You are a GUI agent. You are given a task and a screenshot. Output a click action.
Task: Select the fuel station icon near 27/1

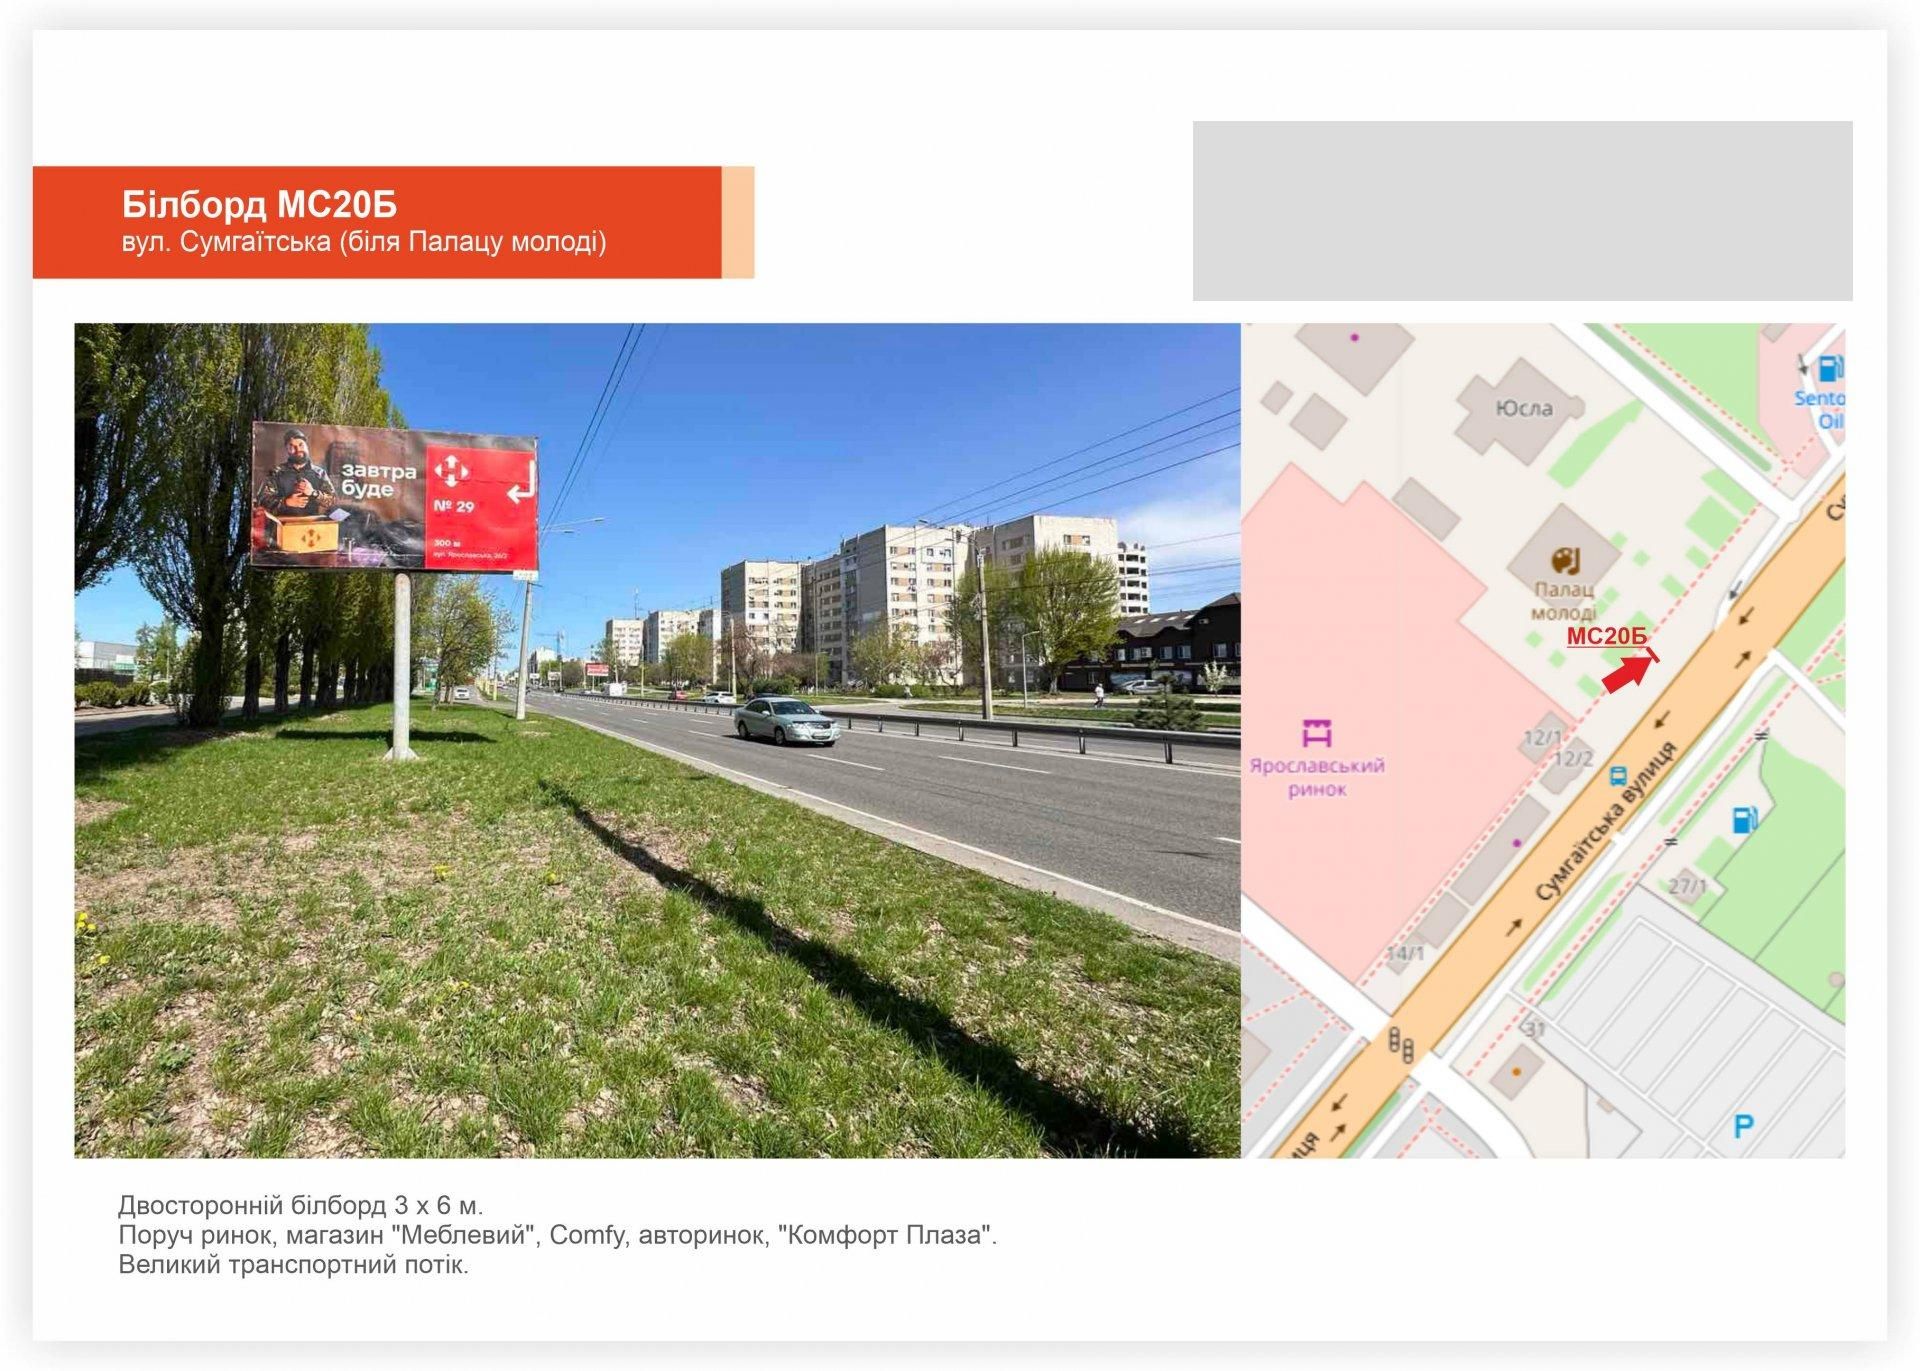(1744, 821)
